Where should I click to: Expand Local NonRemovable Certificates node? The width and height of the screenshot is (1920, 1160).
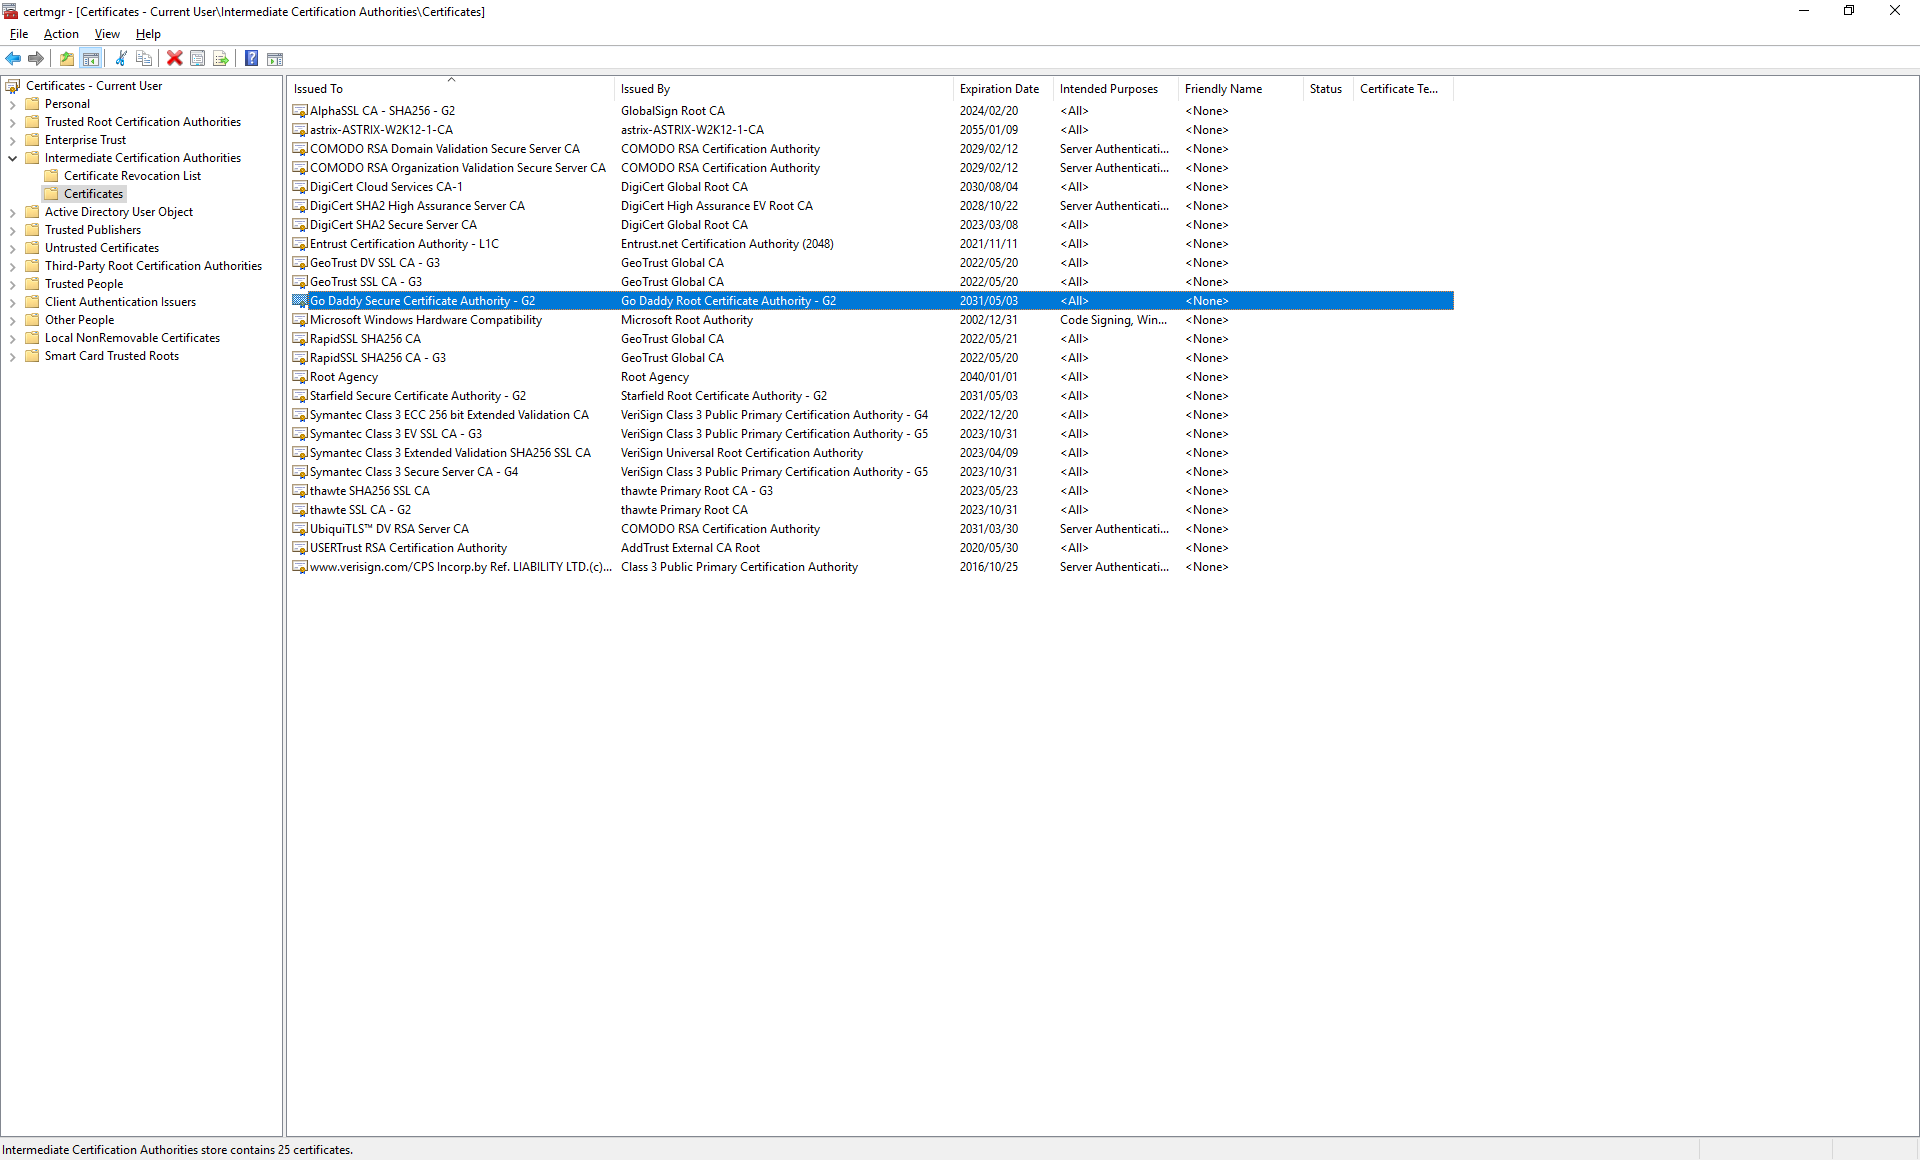point(12,338)
